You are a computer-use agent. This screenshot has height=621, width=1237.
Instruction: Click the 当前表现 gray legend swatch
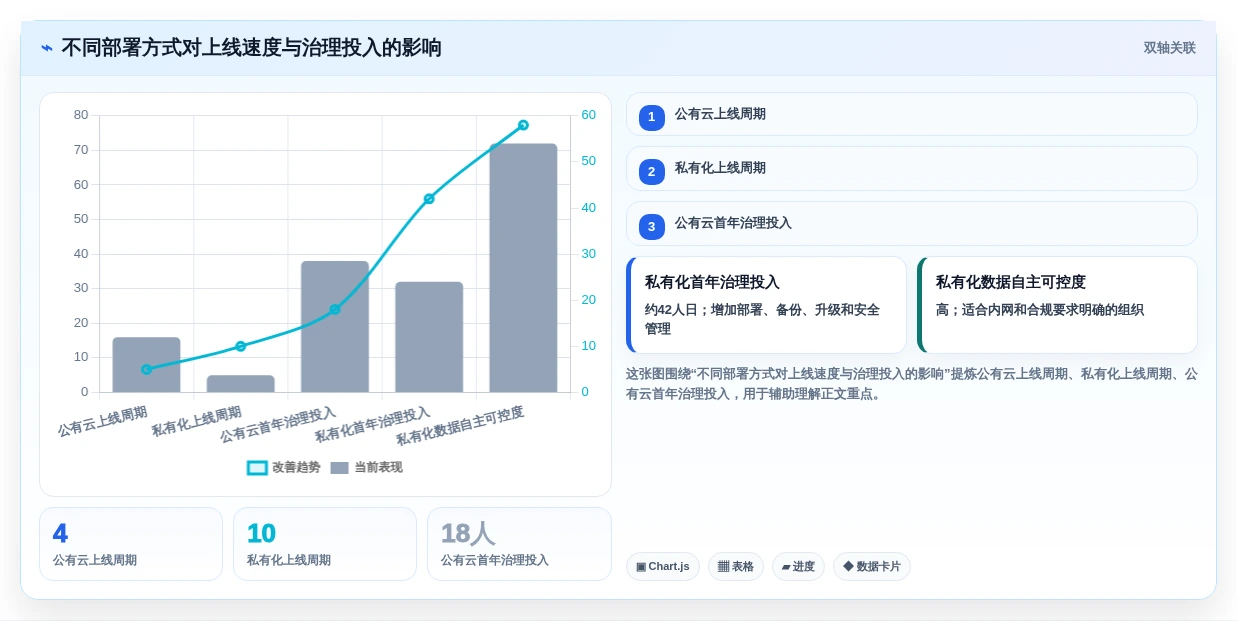(x=340, y=467)
